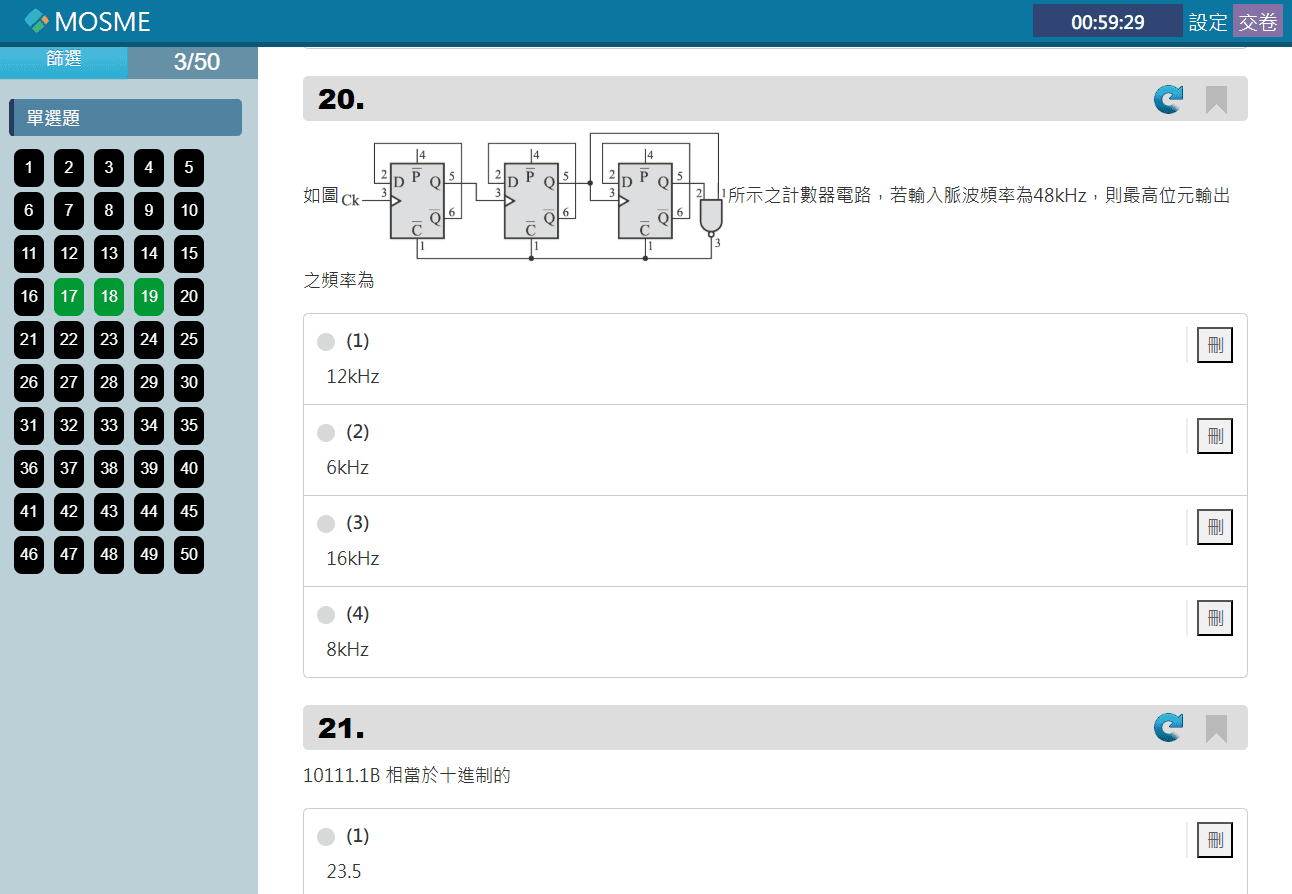Screen dimensions: 1292x894
Task: Click the MOSME logo
Action: click(88, 21)
